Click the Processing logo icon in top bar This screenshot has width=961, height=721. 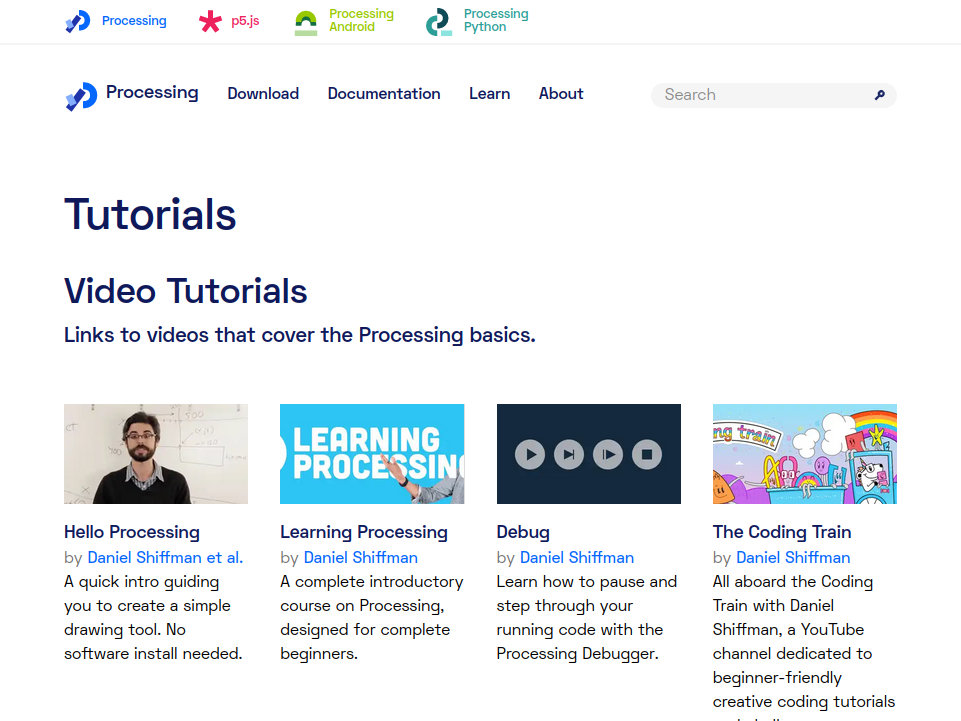coord(78,21)
